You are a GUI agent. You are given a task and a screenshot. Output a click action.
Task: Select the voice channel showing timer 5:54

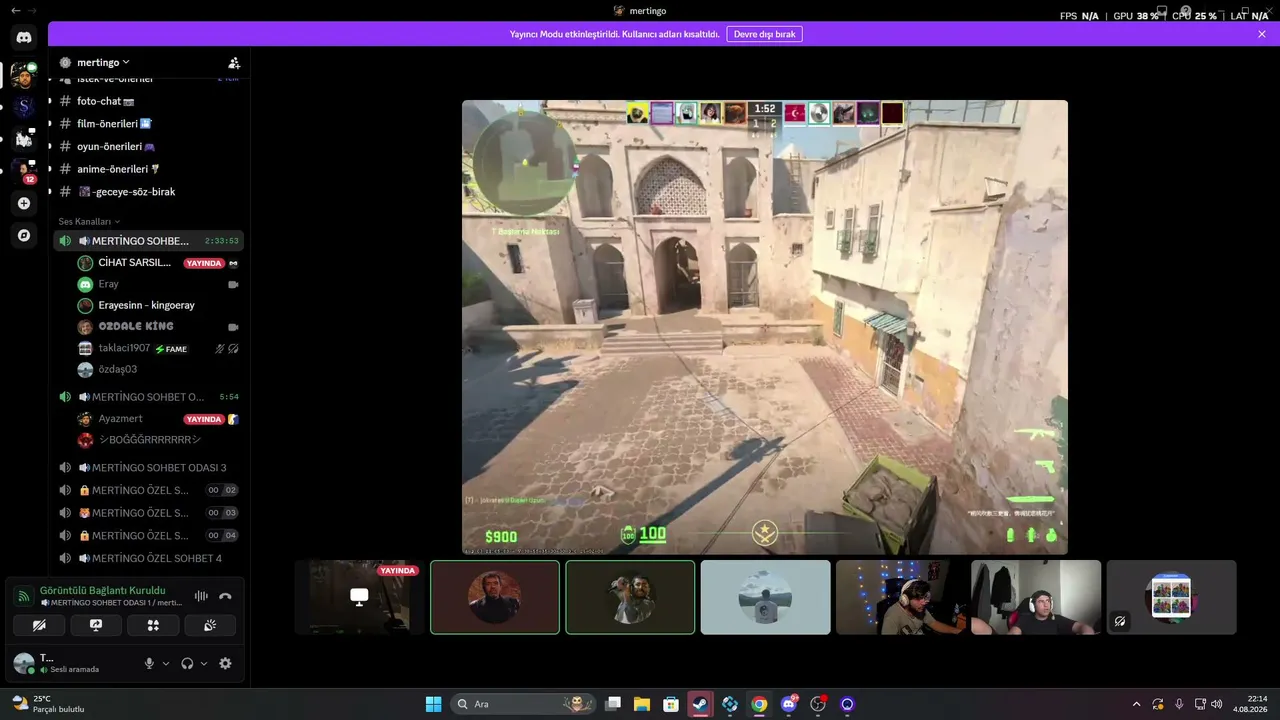pyautogui.click(x=148, y=397)
